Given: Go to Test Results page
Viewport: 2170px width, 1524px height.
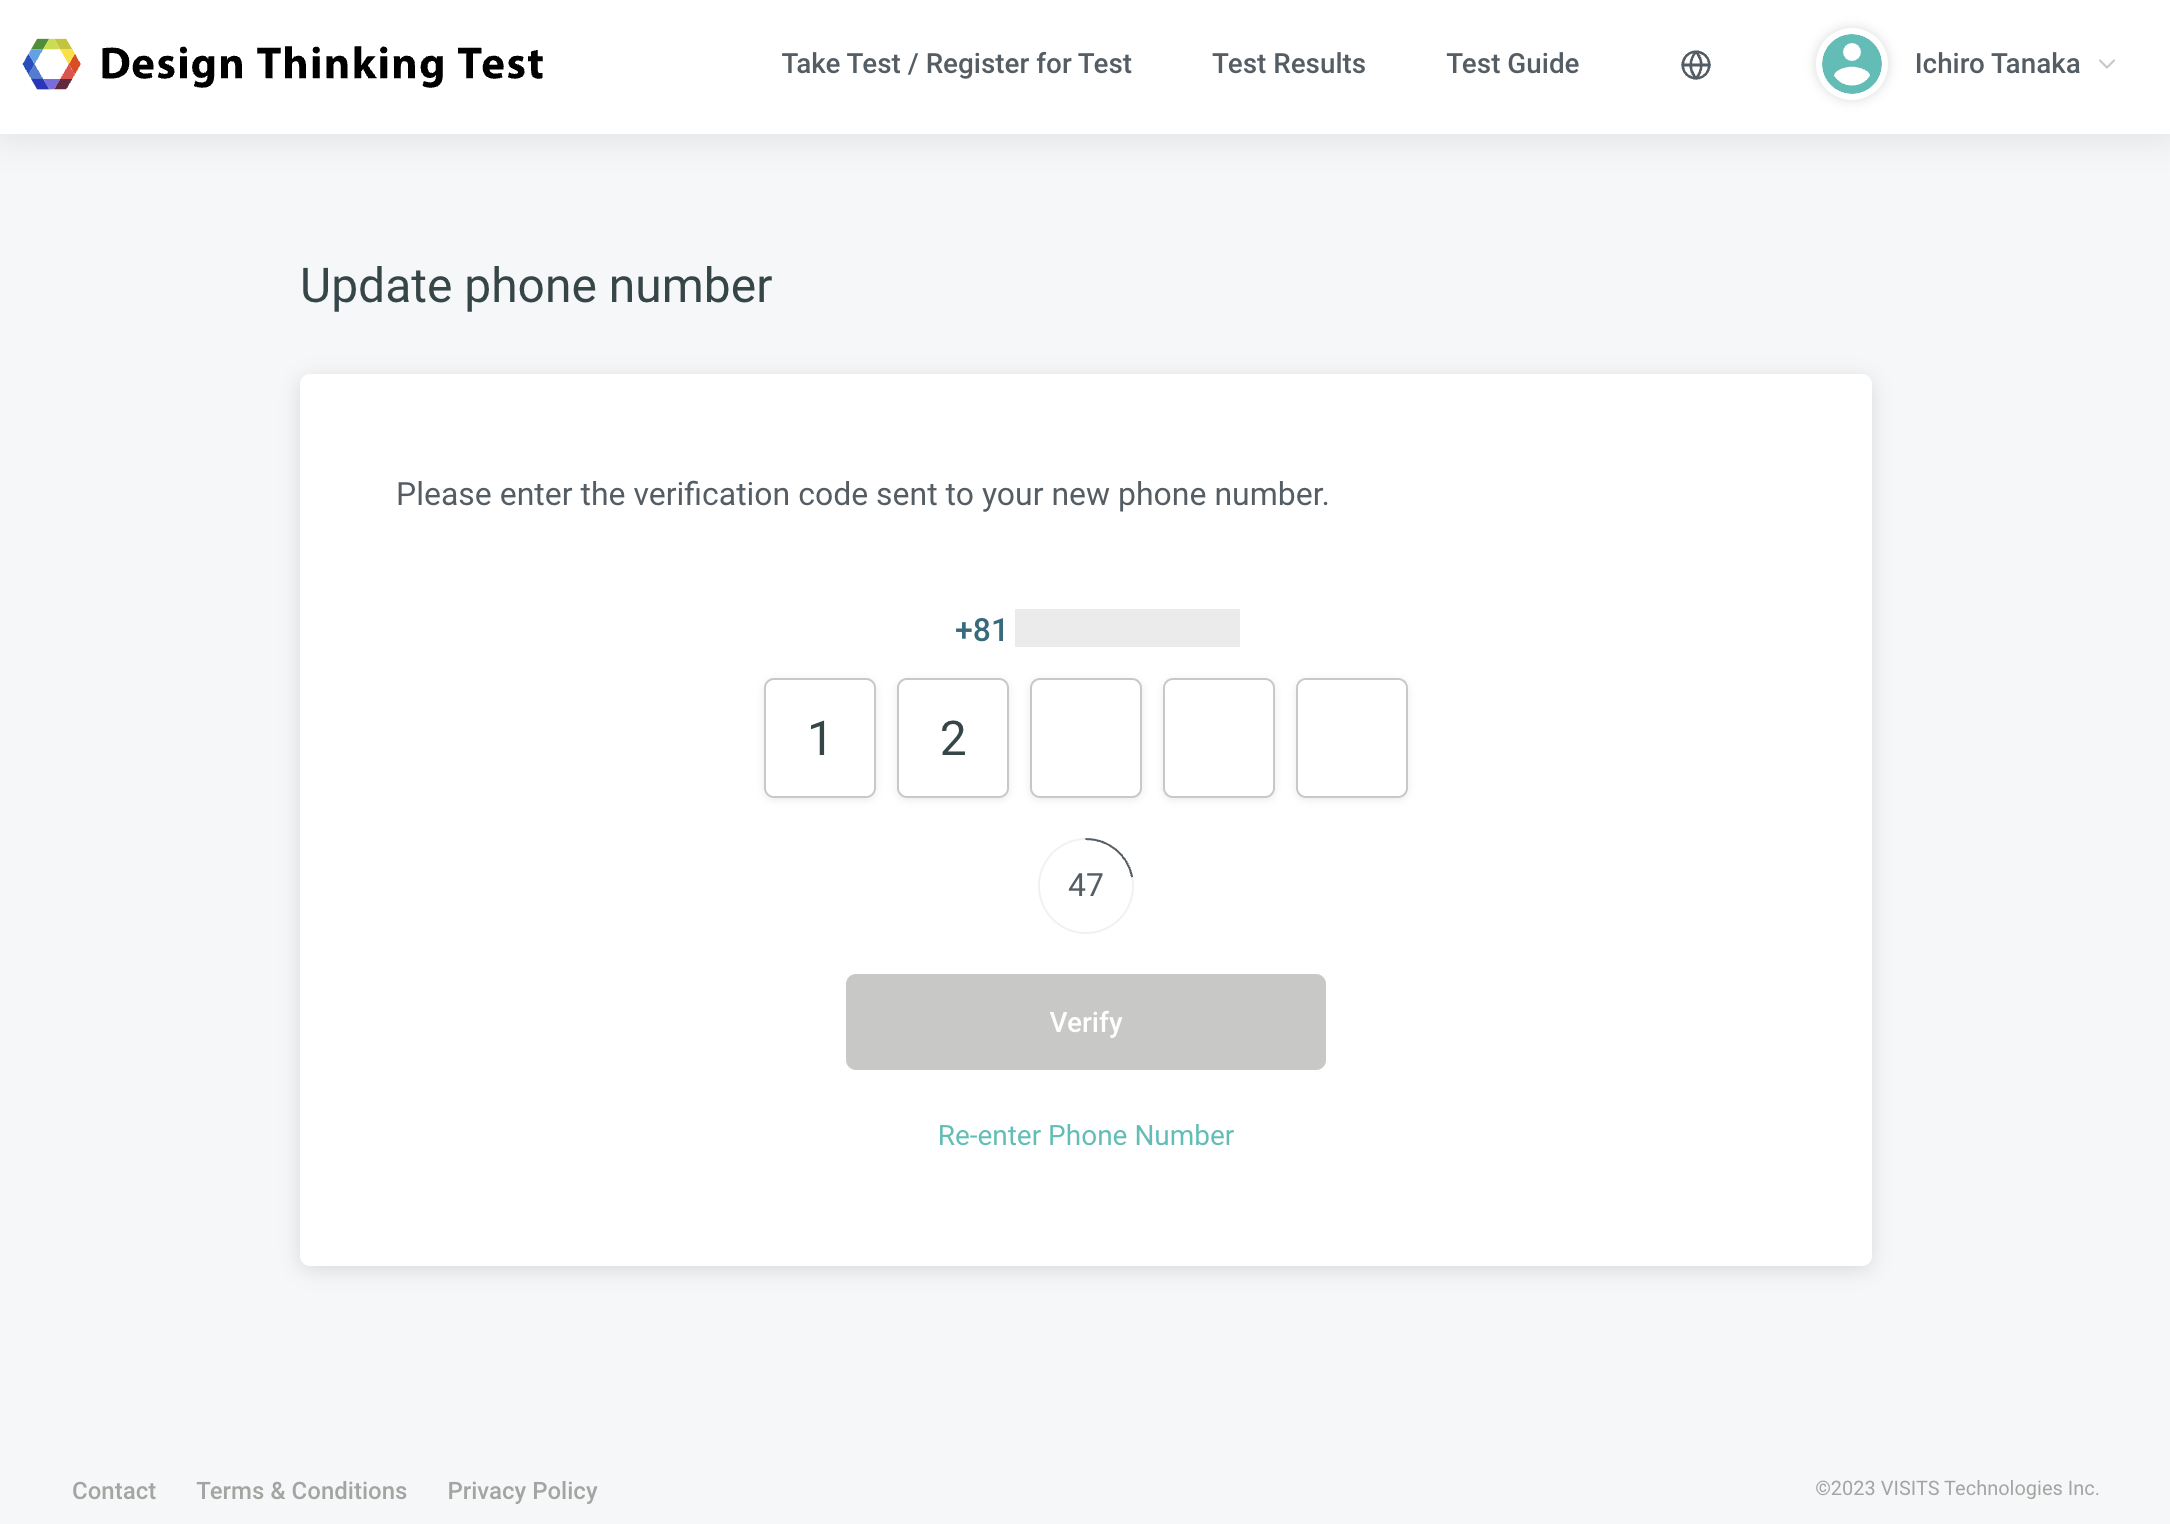Looking at the screenshot, I should click(1288, 64).
